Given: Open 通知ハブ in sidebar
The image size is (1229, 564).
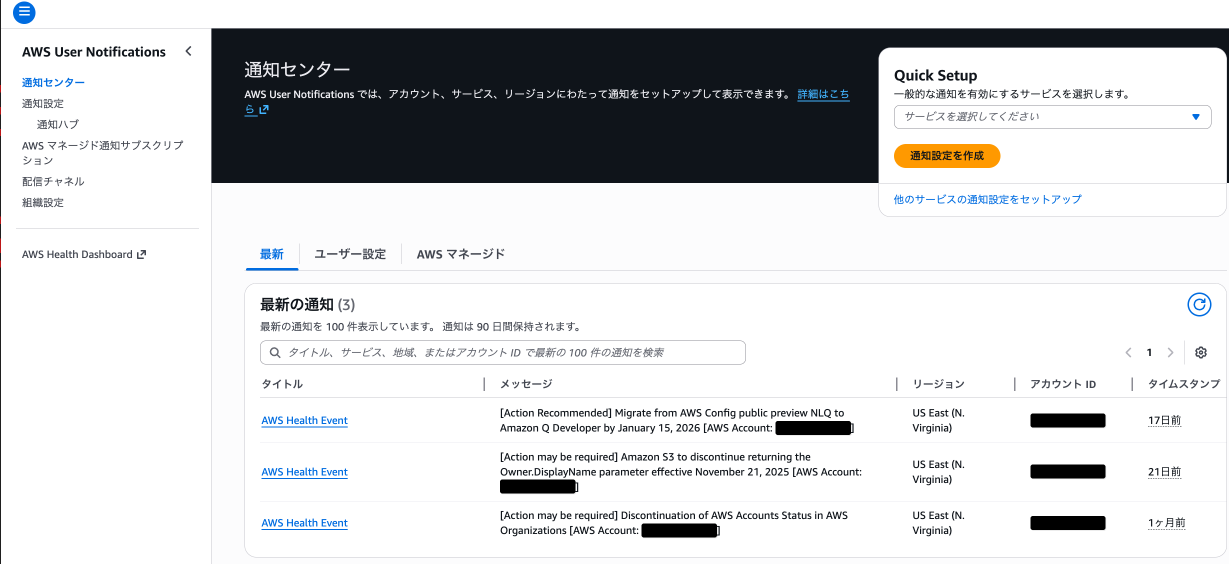Looking at the screenshot, I should tap(58, 124).
